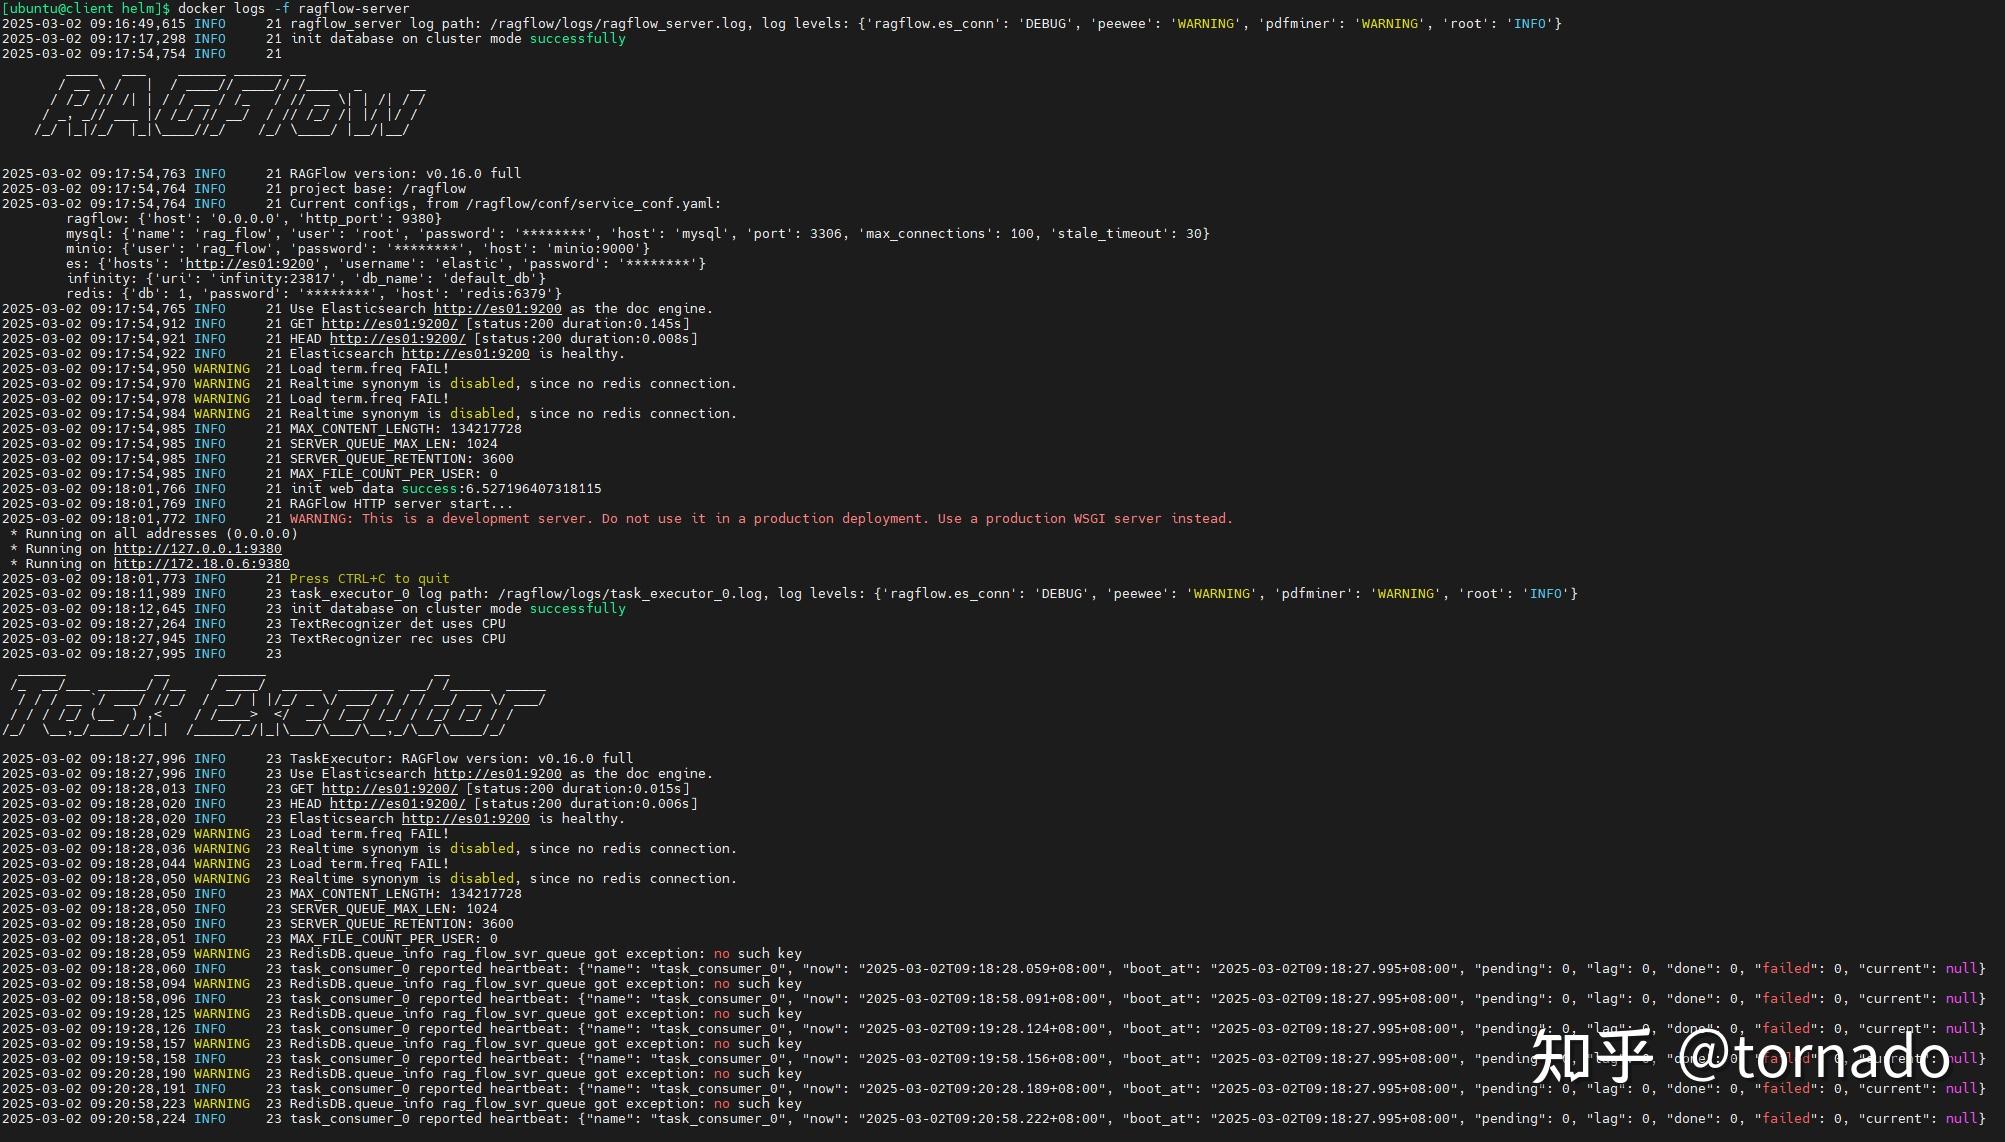Click the 'Press CTRL+C to quit' text

369,579
